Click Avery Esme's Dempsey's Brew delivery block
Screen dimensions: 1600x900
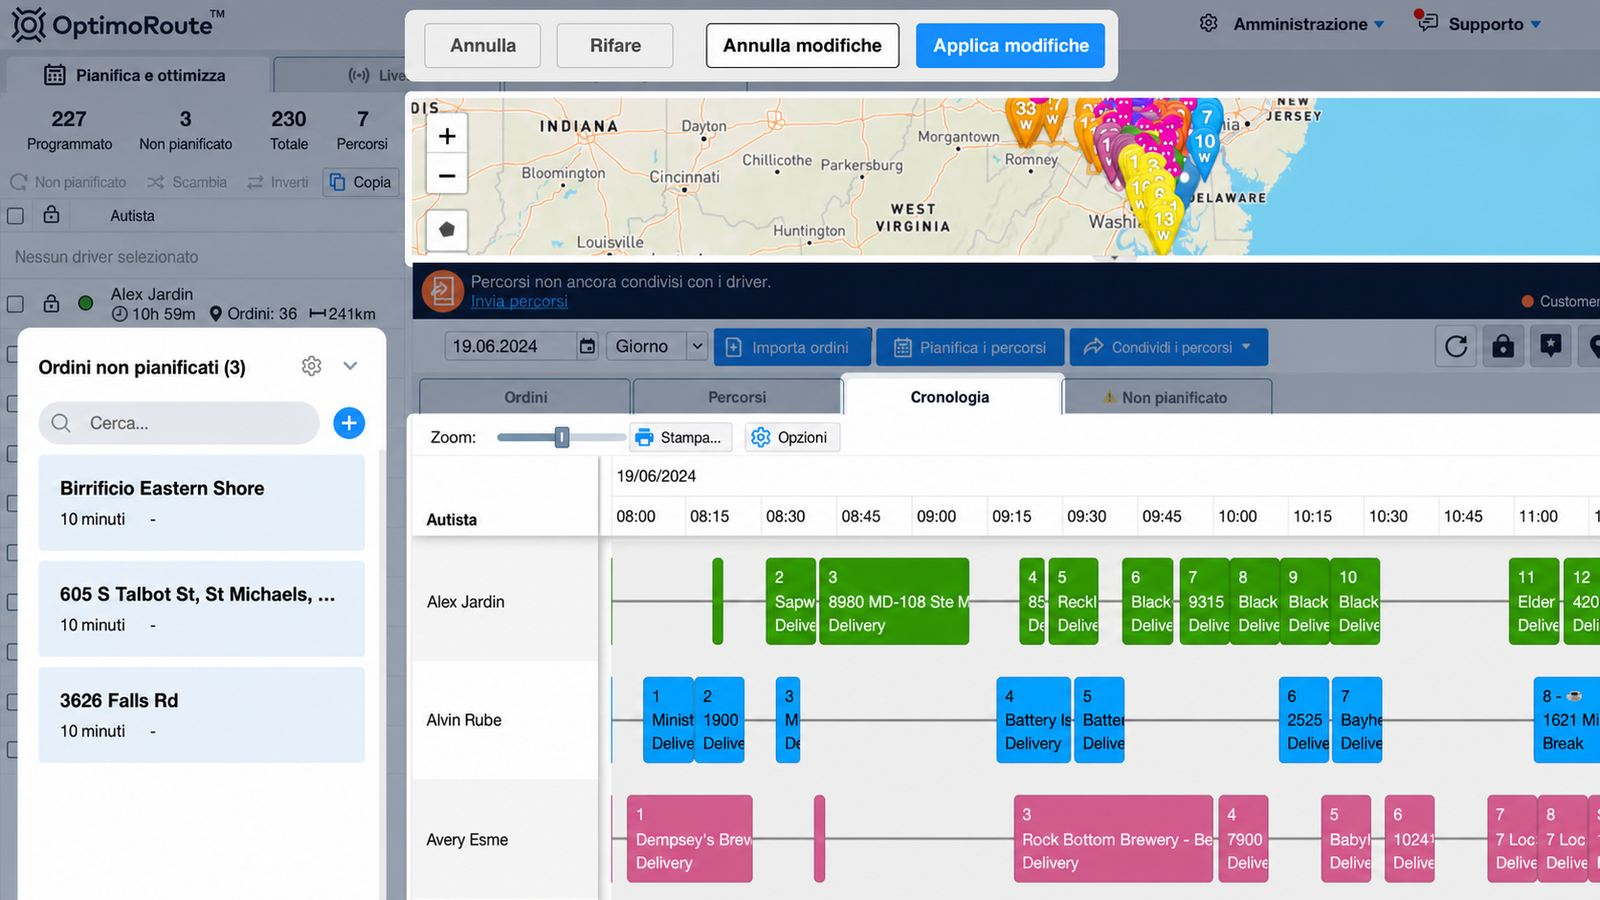pos(689,839)
